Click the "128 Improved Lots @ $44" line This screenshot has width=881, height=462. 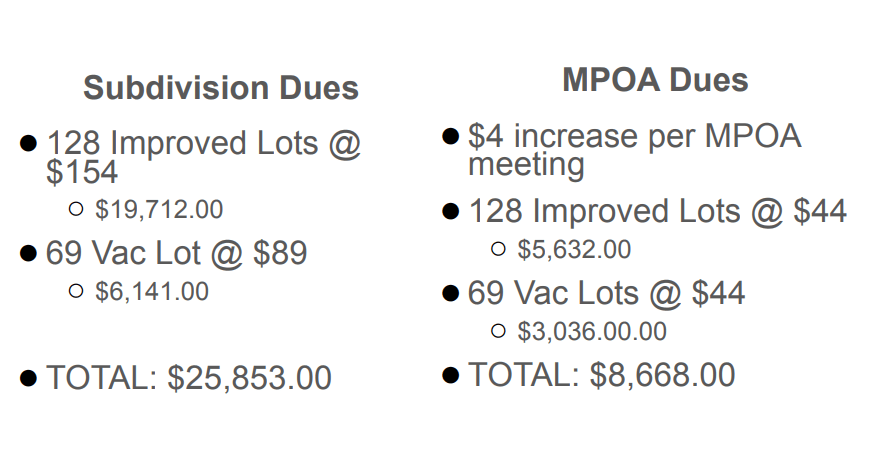pos(657,211)
